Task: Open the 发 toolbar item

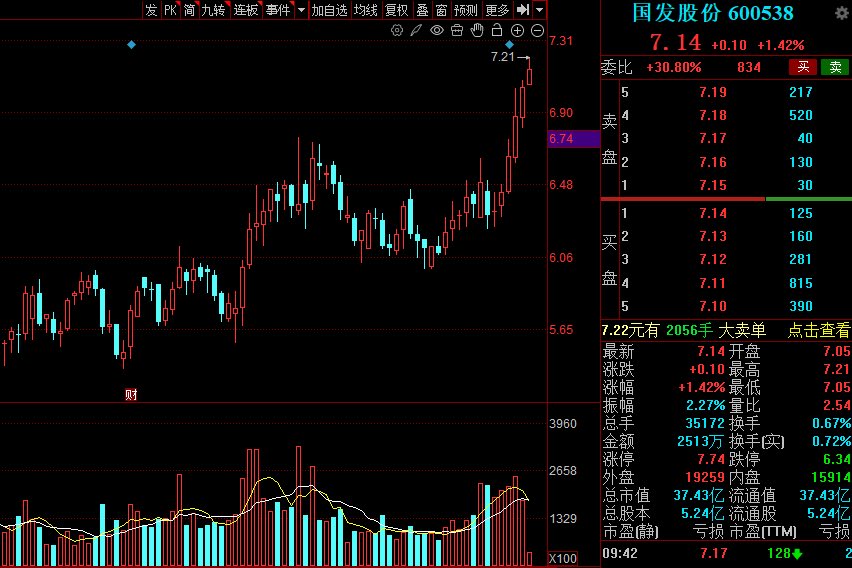Action: [x=151, y=10]
